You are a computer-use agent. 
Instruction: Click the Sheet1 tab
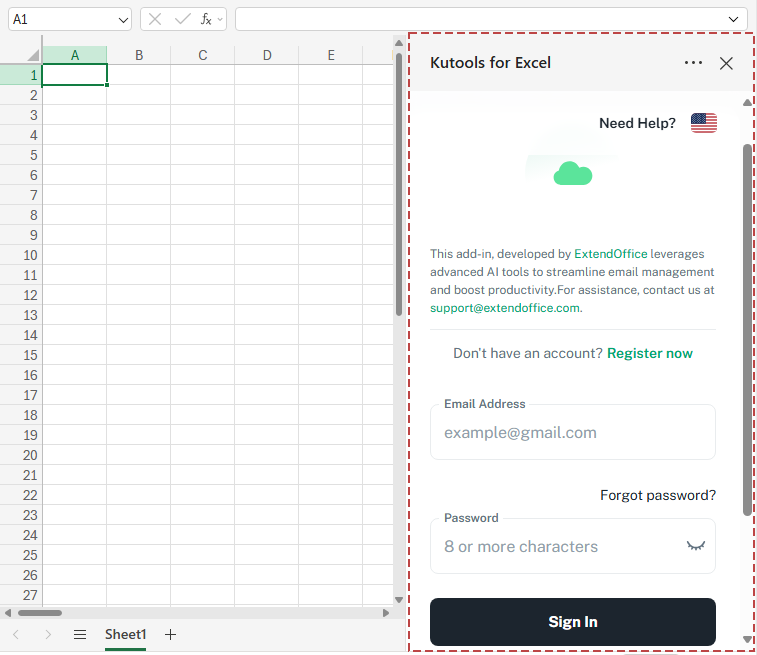coord(126,634)
